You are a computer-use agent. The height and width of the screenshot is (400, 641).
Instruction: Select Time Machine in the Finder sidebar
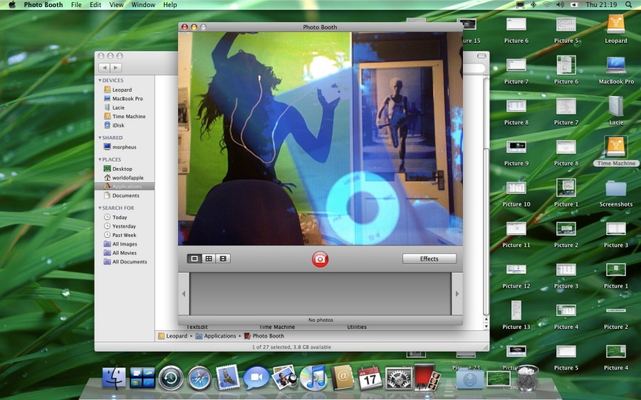[x=128, y=117]
